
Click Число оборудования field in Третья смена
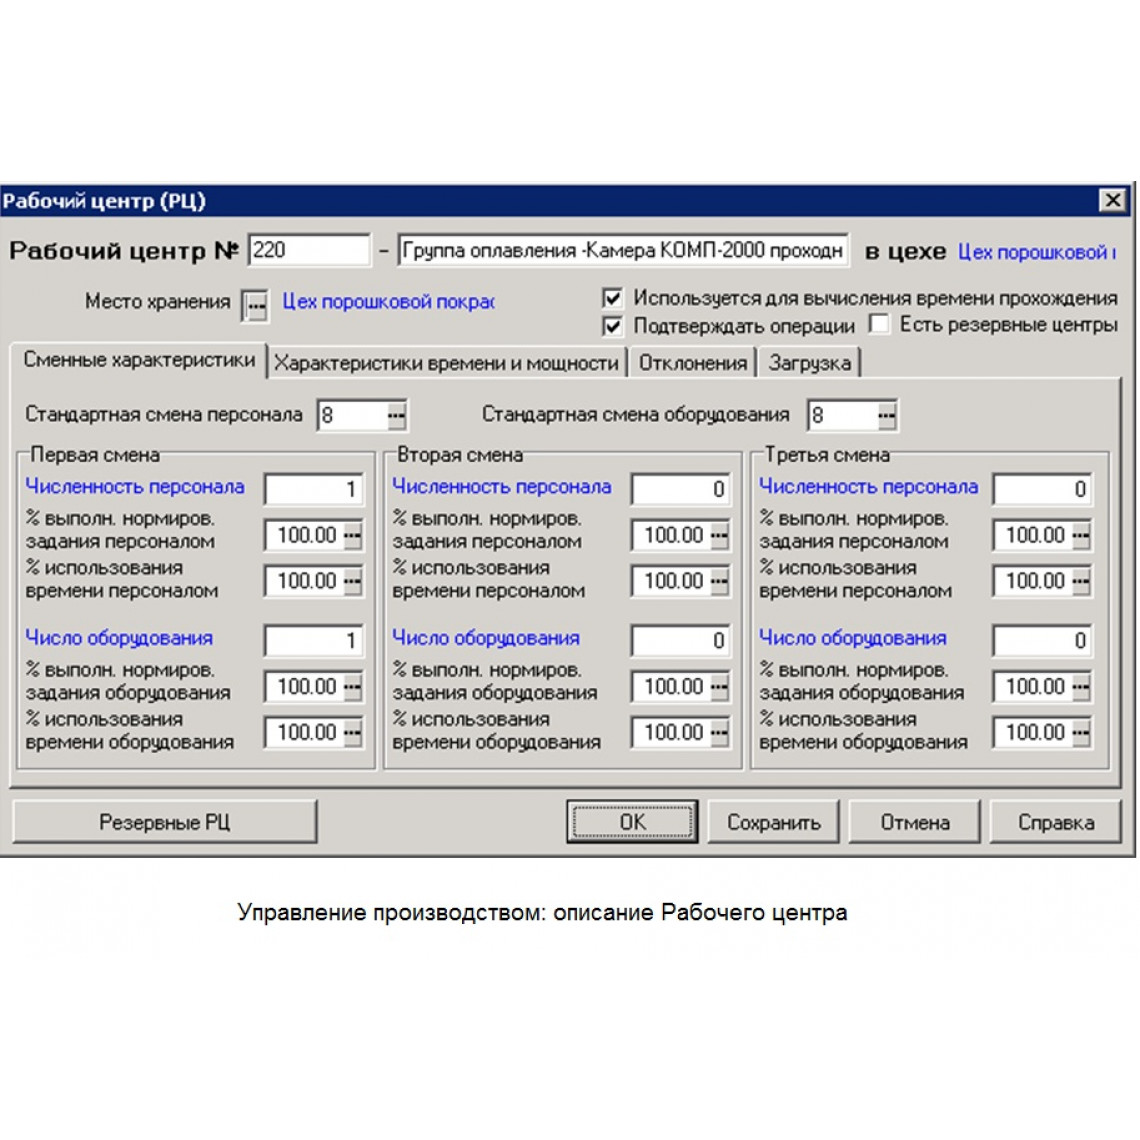tap(1042, 641)
